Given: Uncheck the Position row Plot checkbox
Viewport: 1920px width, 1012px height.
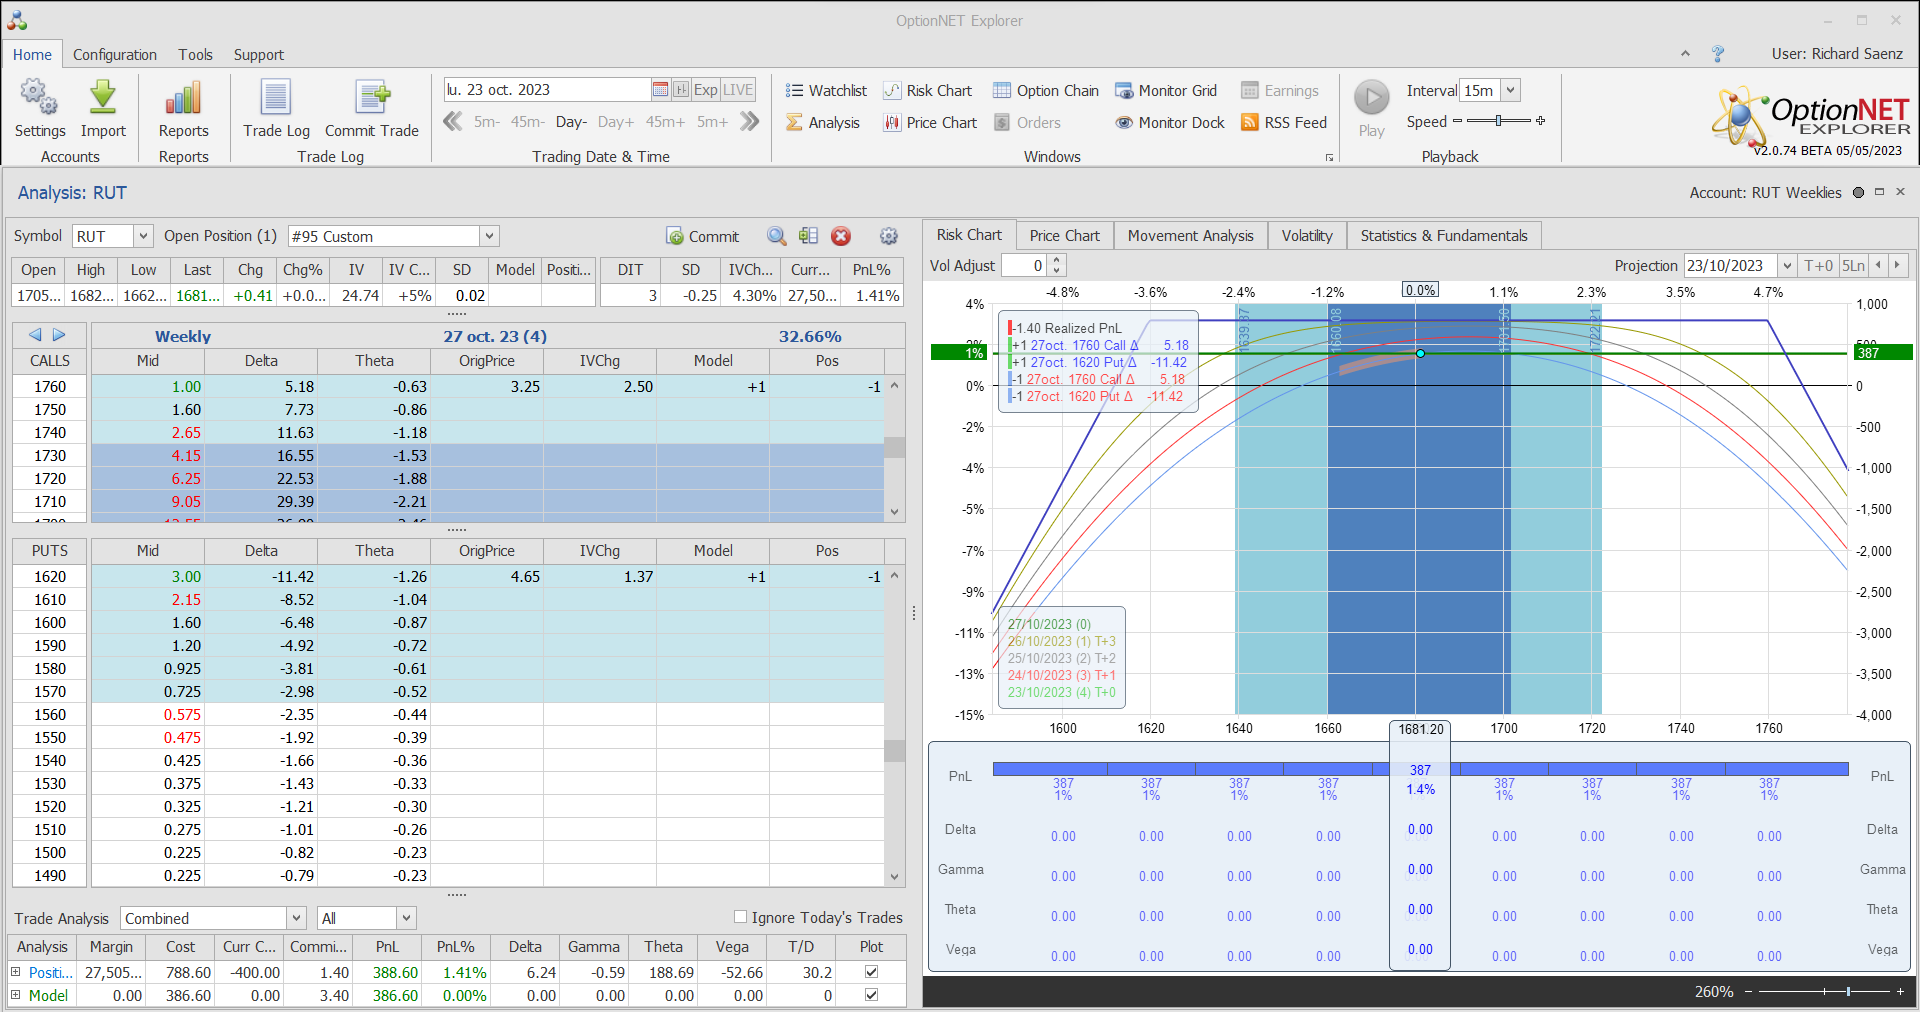Looking at the screenshot, I should (871, 972).
